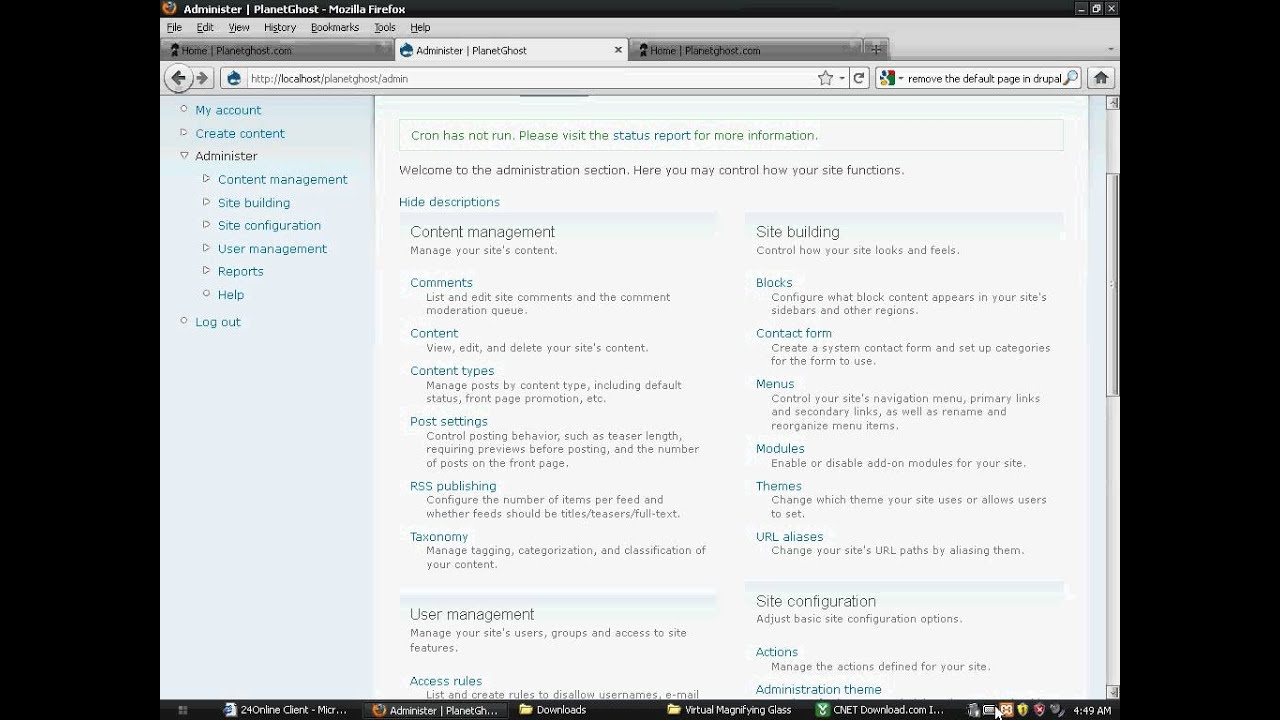The image size is (1280, 720).
Task: Click the page vertical scrollbar thumb
Action: click(x=1114, y=283)
